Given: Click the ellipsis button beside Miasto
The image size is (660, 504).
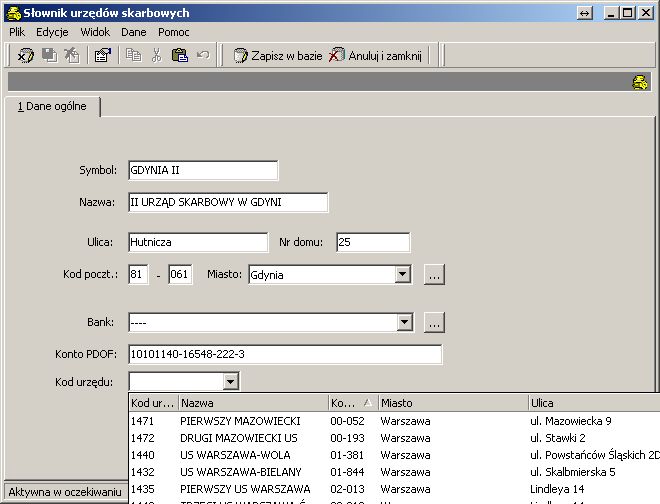Looking at the screenshot, I should [x=434, y=275].
